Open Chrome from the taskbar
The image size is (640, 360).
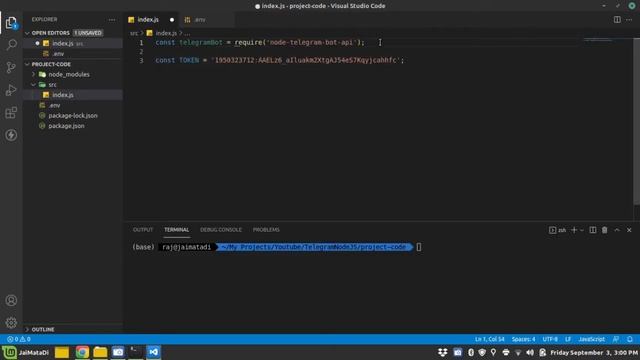click(x=82, y=352)
